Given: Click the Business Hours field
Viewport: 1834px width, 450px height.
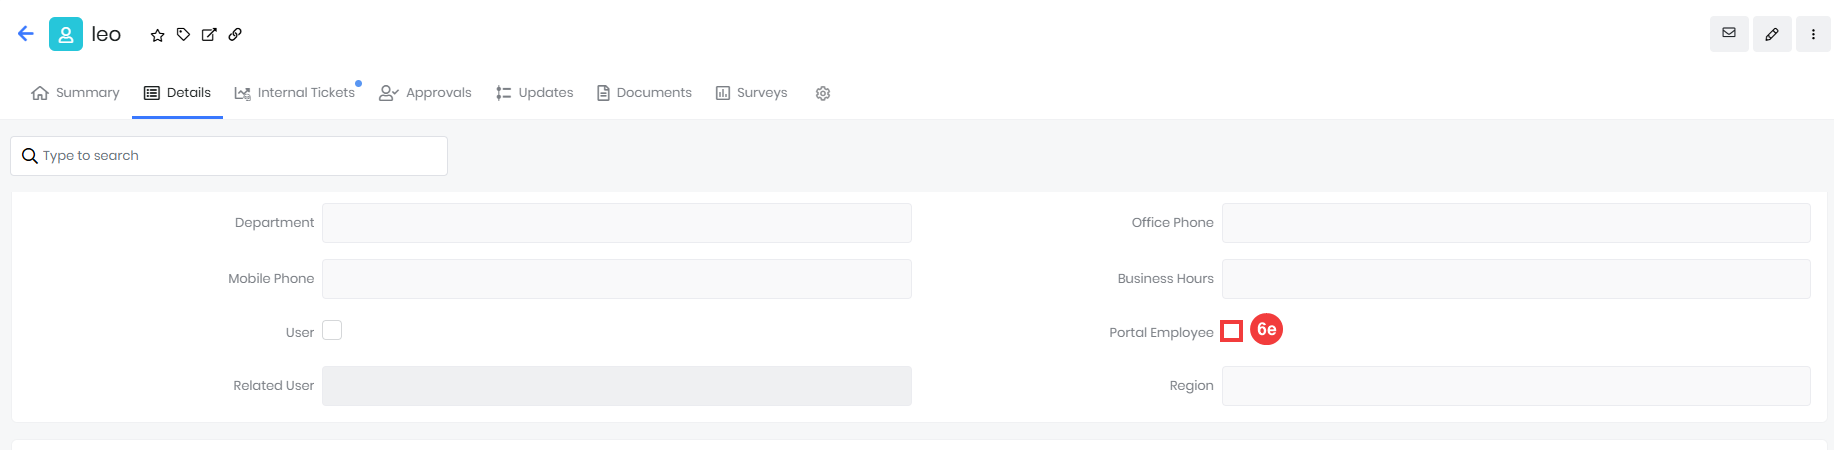Looking at the screenshot, I should click(x=1516, y=279).
